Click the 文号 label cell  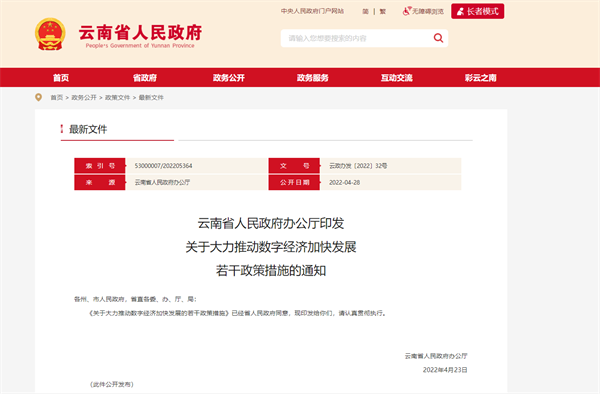294,166
